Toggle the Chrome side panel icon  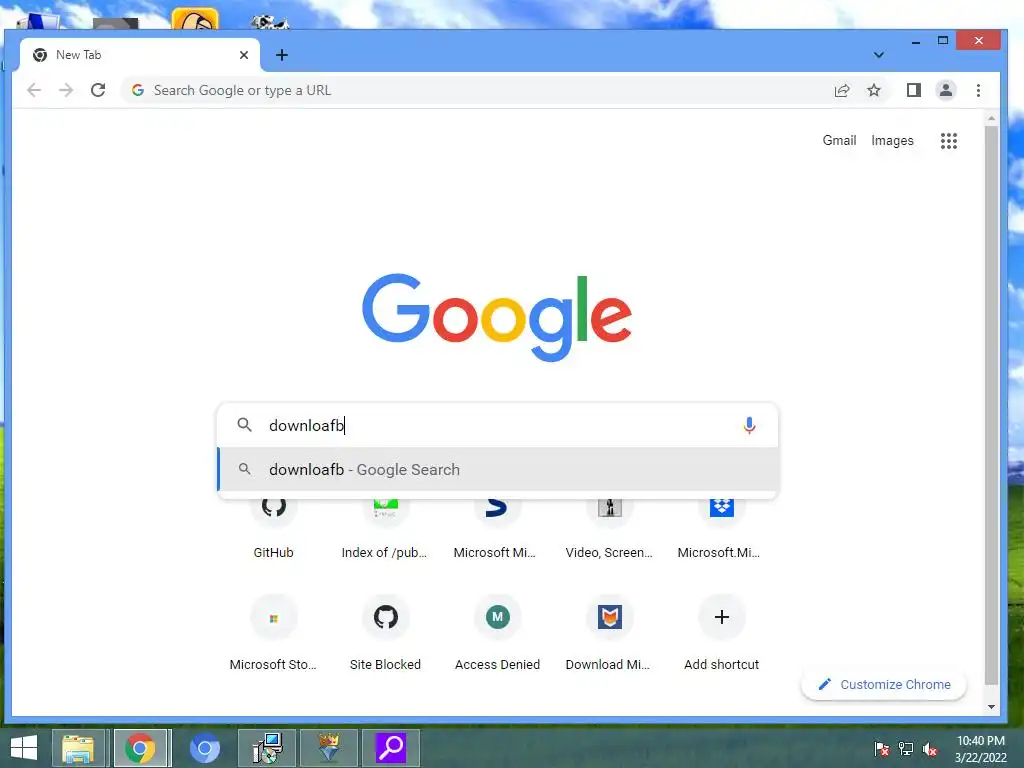914,90
